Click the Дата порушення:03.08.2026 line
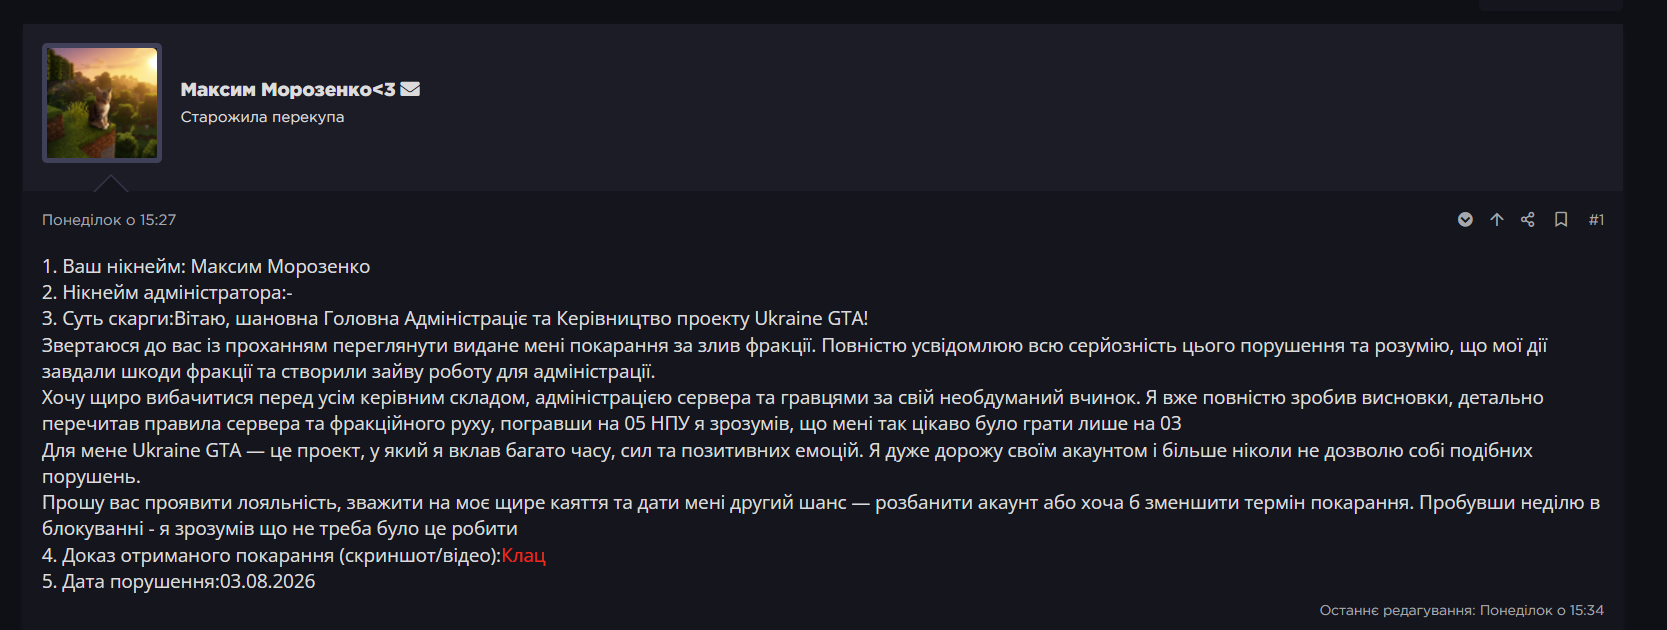Viewport: 1667px width, 630px height. point(178,582)
